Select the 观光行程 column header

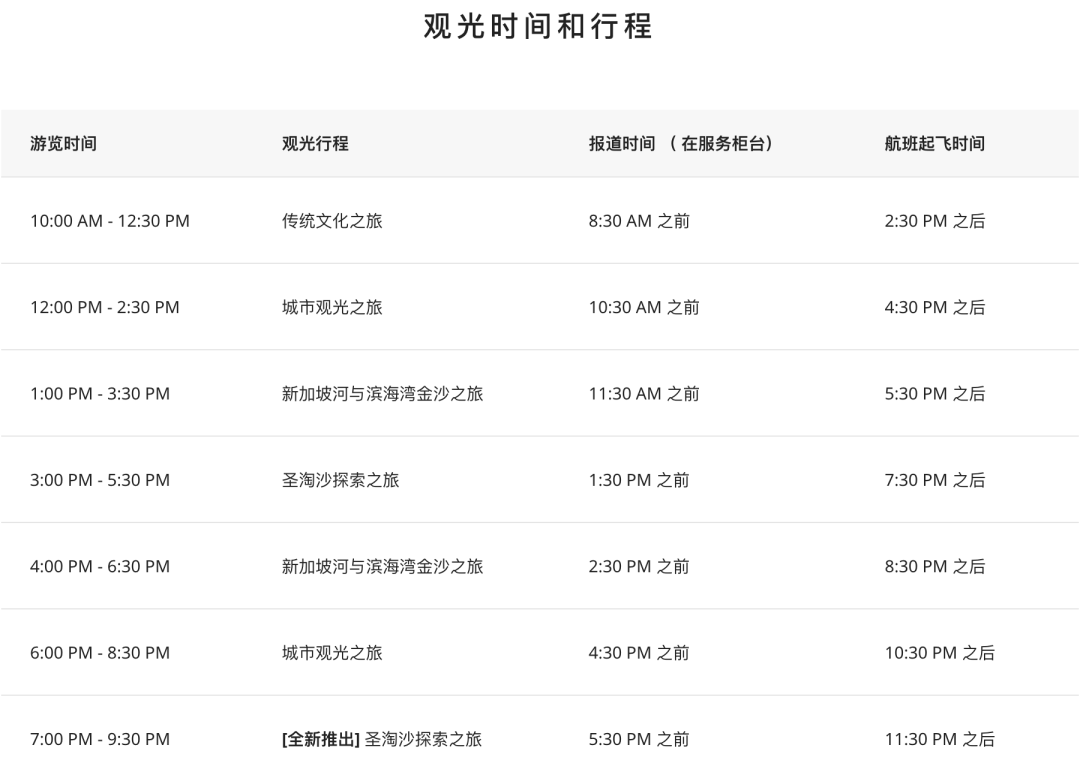[315, 143]
